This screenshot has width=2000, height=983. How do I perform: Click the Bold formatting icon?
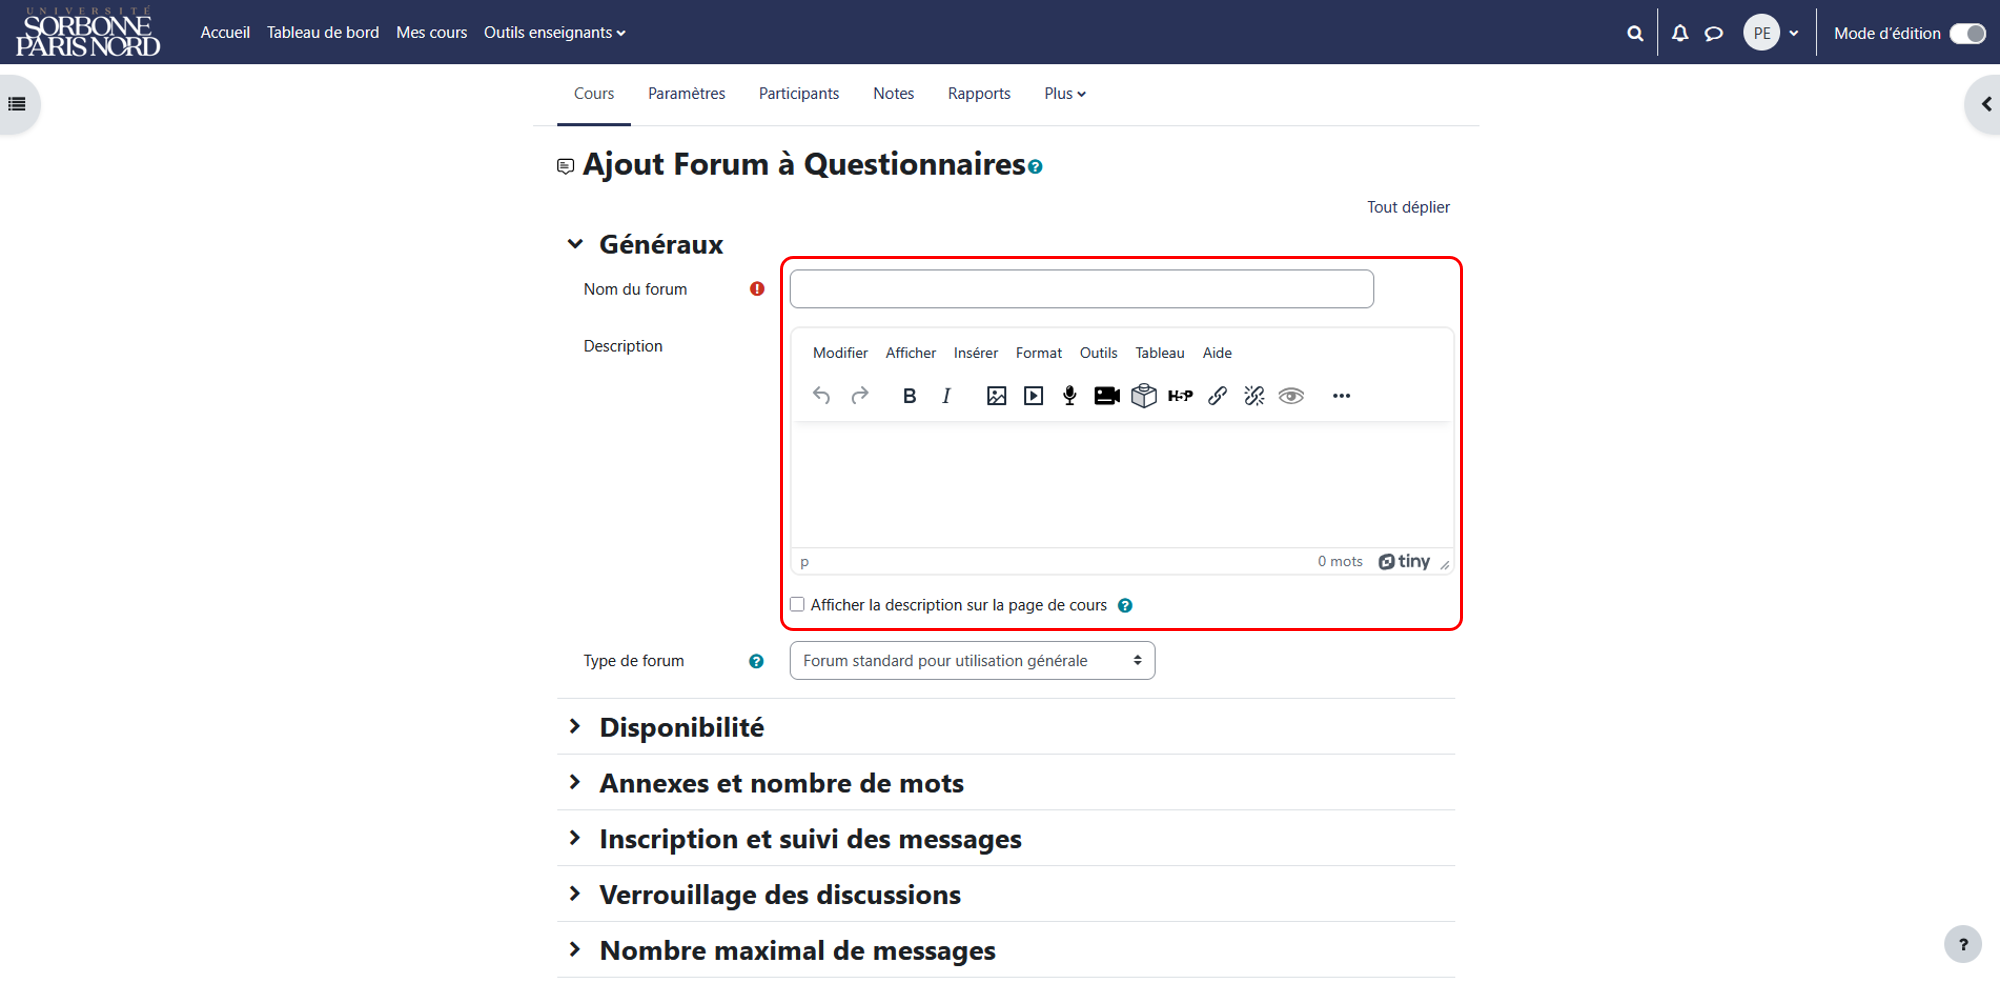[x=909, y=396]
